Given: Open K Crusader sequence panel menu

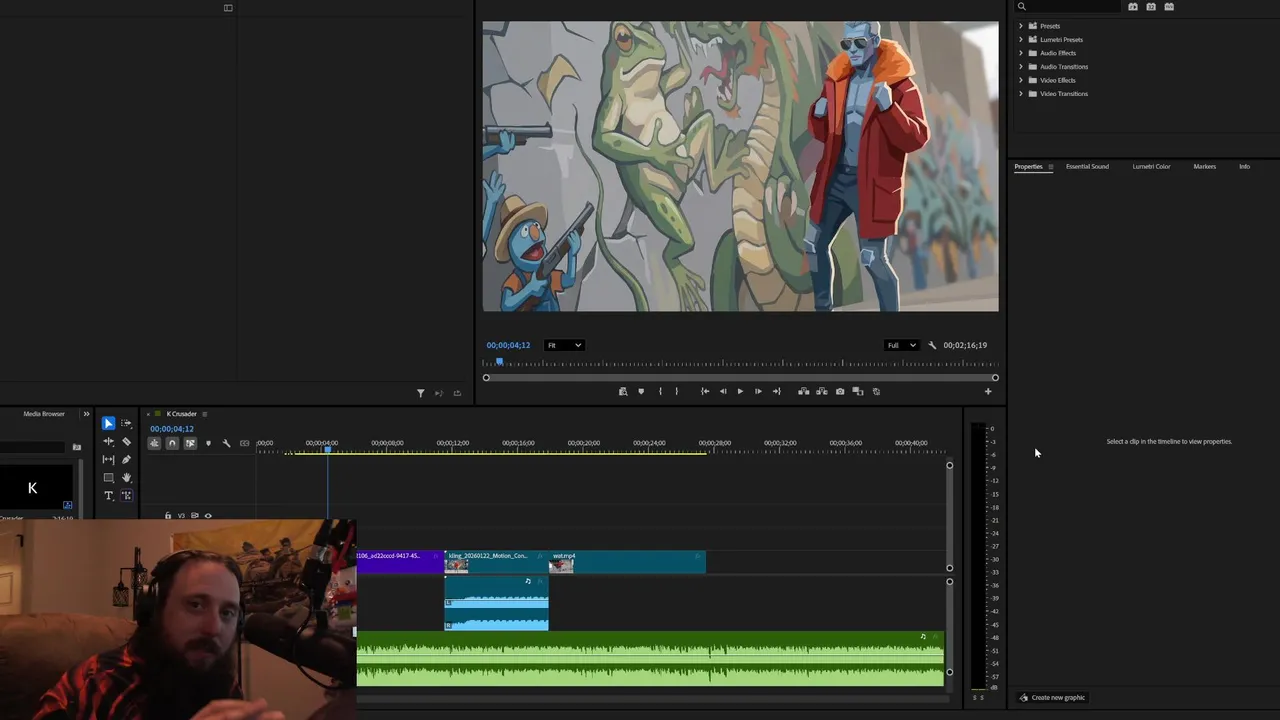Looking at the screenshot, I should (205, 414).
